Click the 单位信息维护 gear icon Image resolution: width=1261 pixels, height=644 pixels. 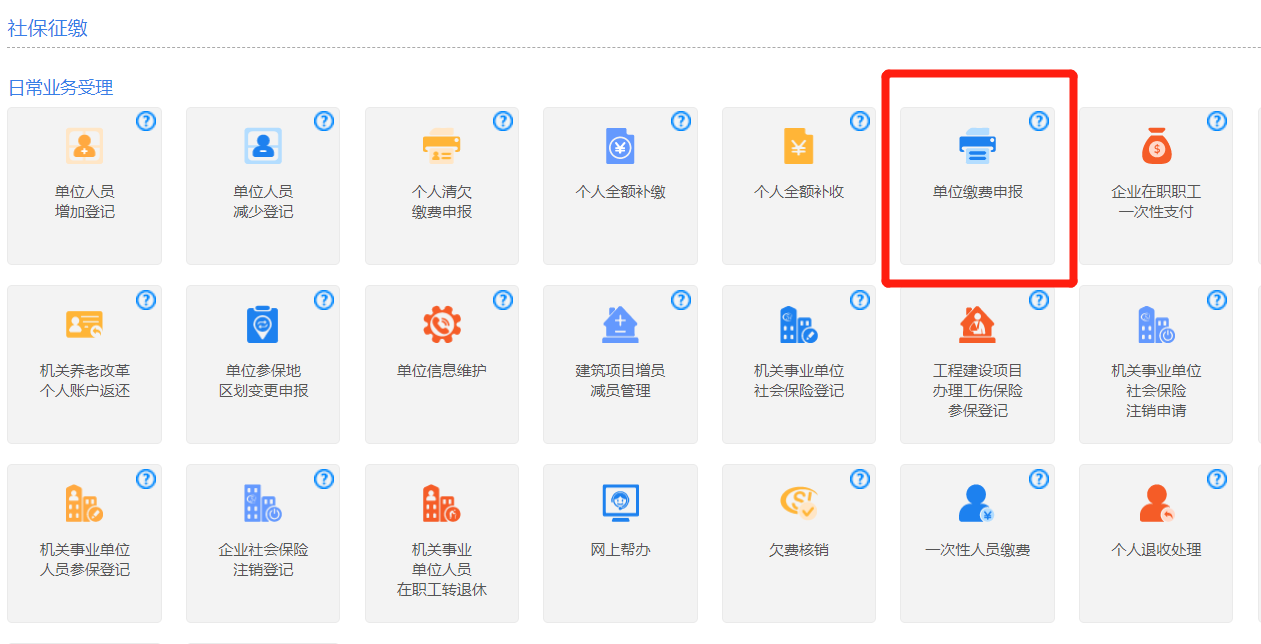(441, 324)
